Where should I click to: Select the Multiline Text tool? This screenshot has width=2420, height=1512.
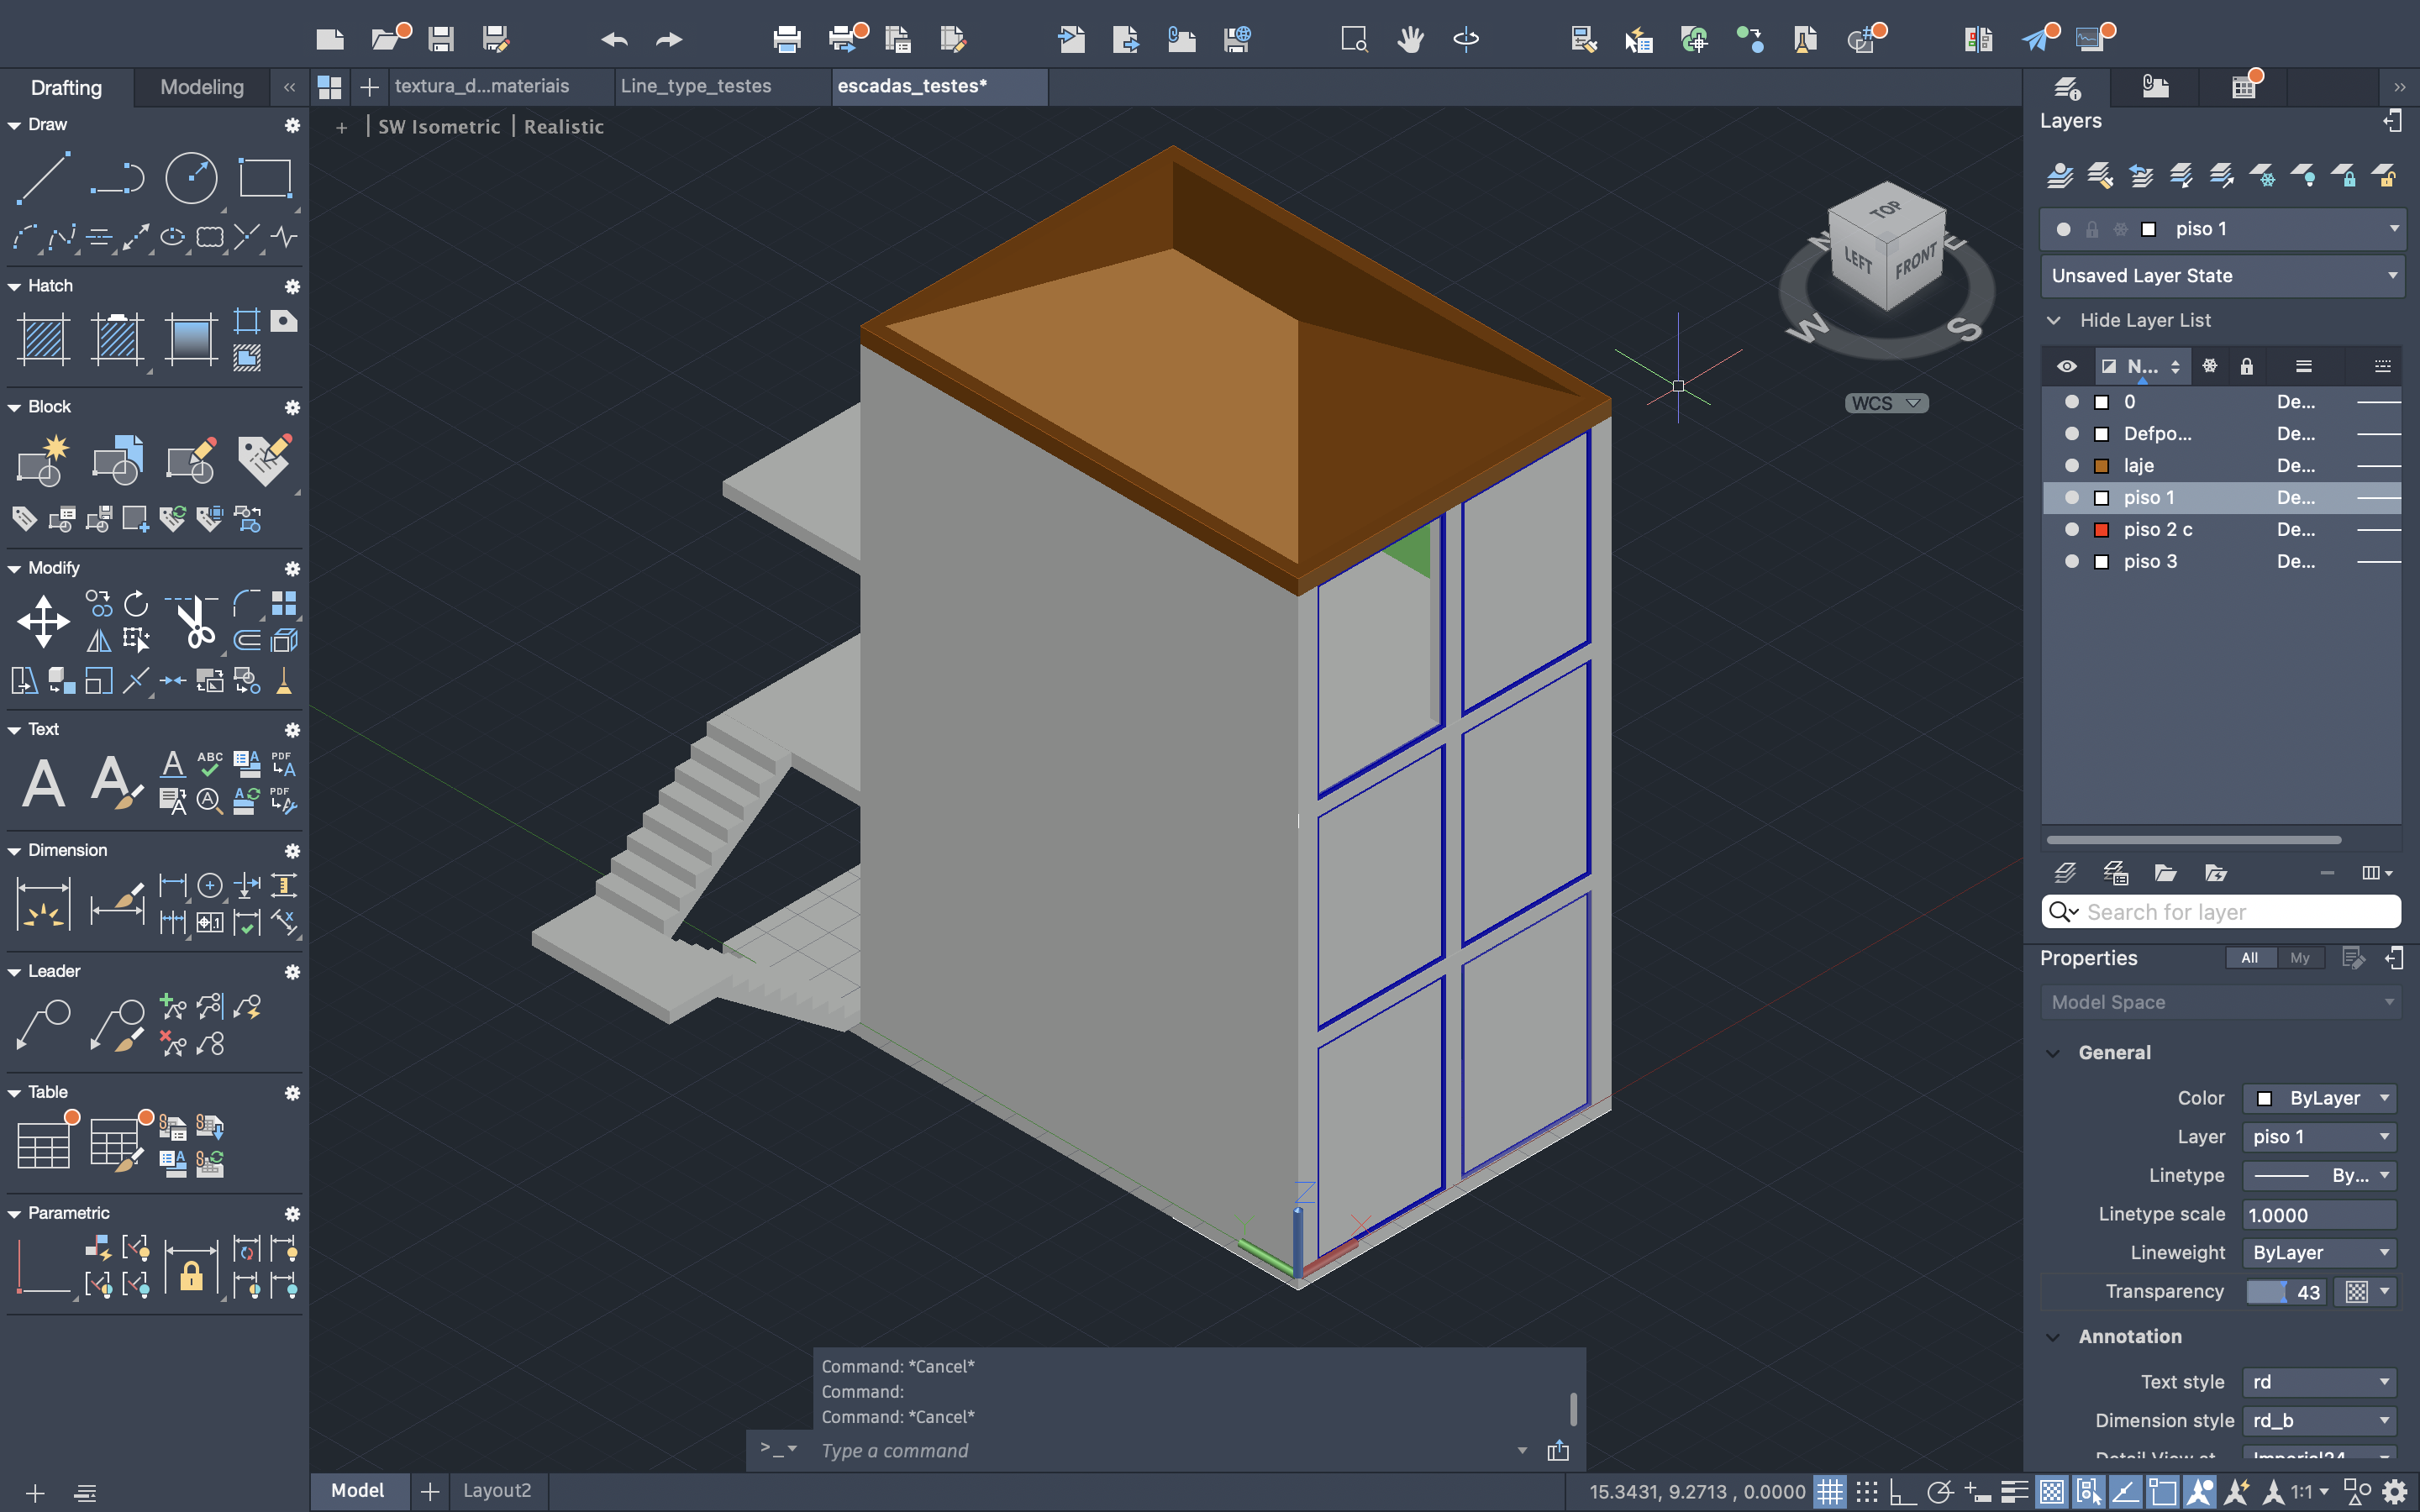(x=43, y=782)
